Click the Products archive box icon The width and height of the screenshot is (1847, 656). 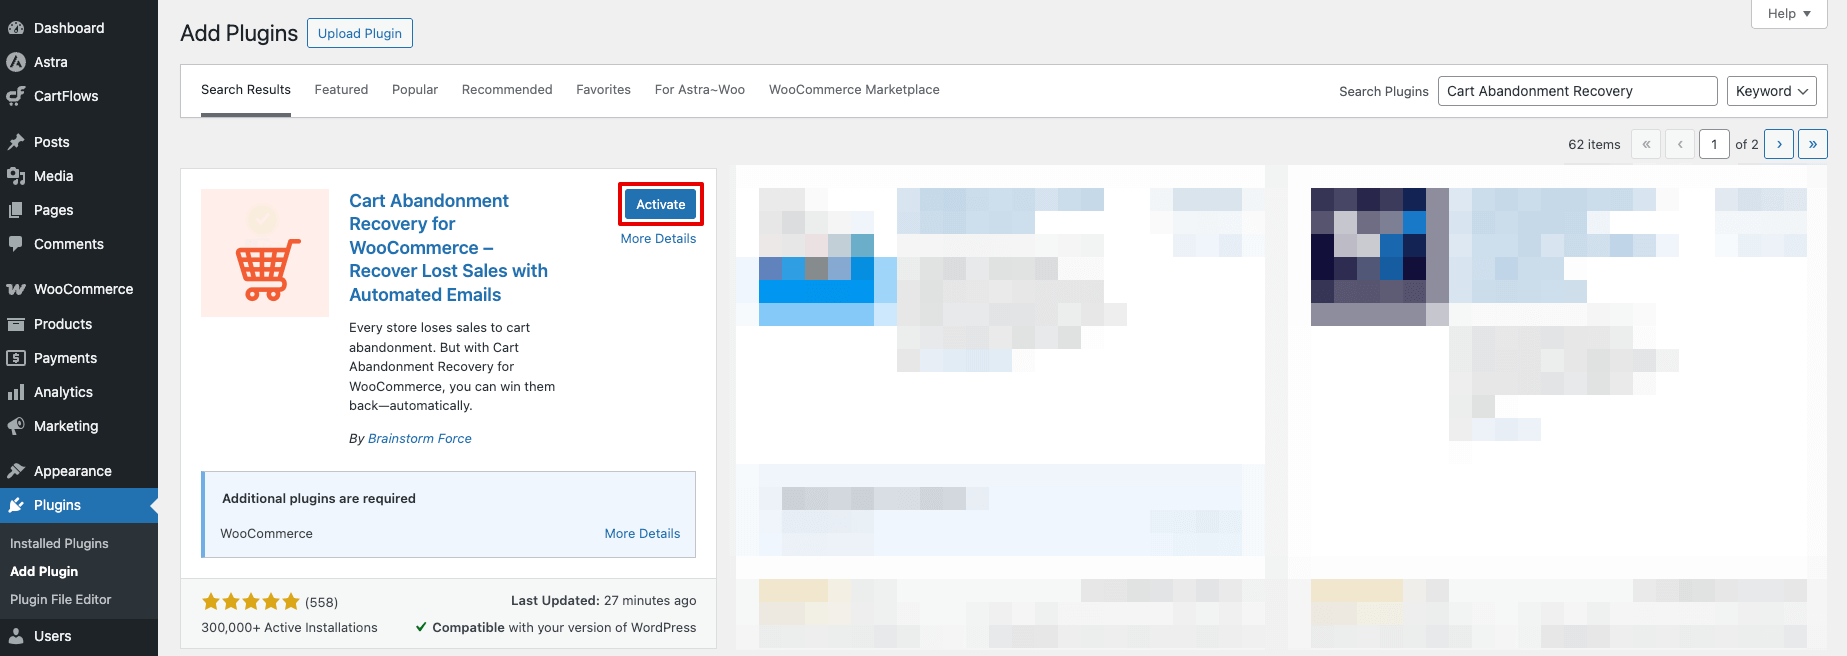(16, 324)
